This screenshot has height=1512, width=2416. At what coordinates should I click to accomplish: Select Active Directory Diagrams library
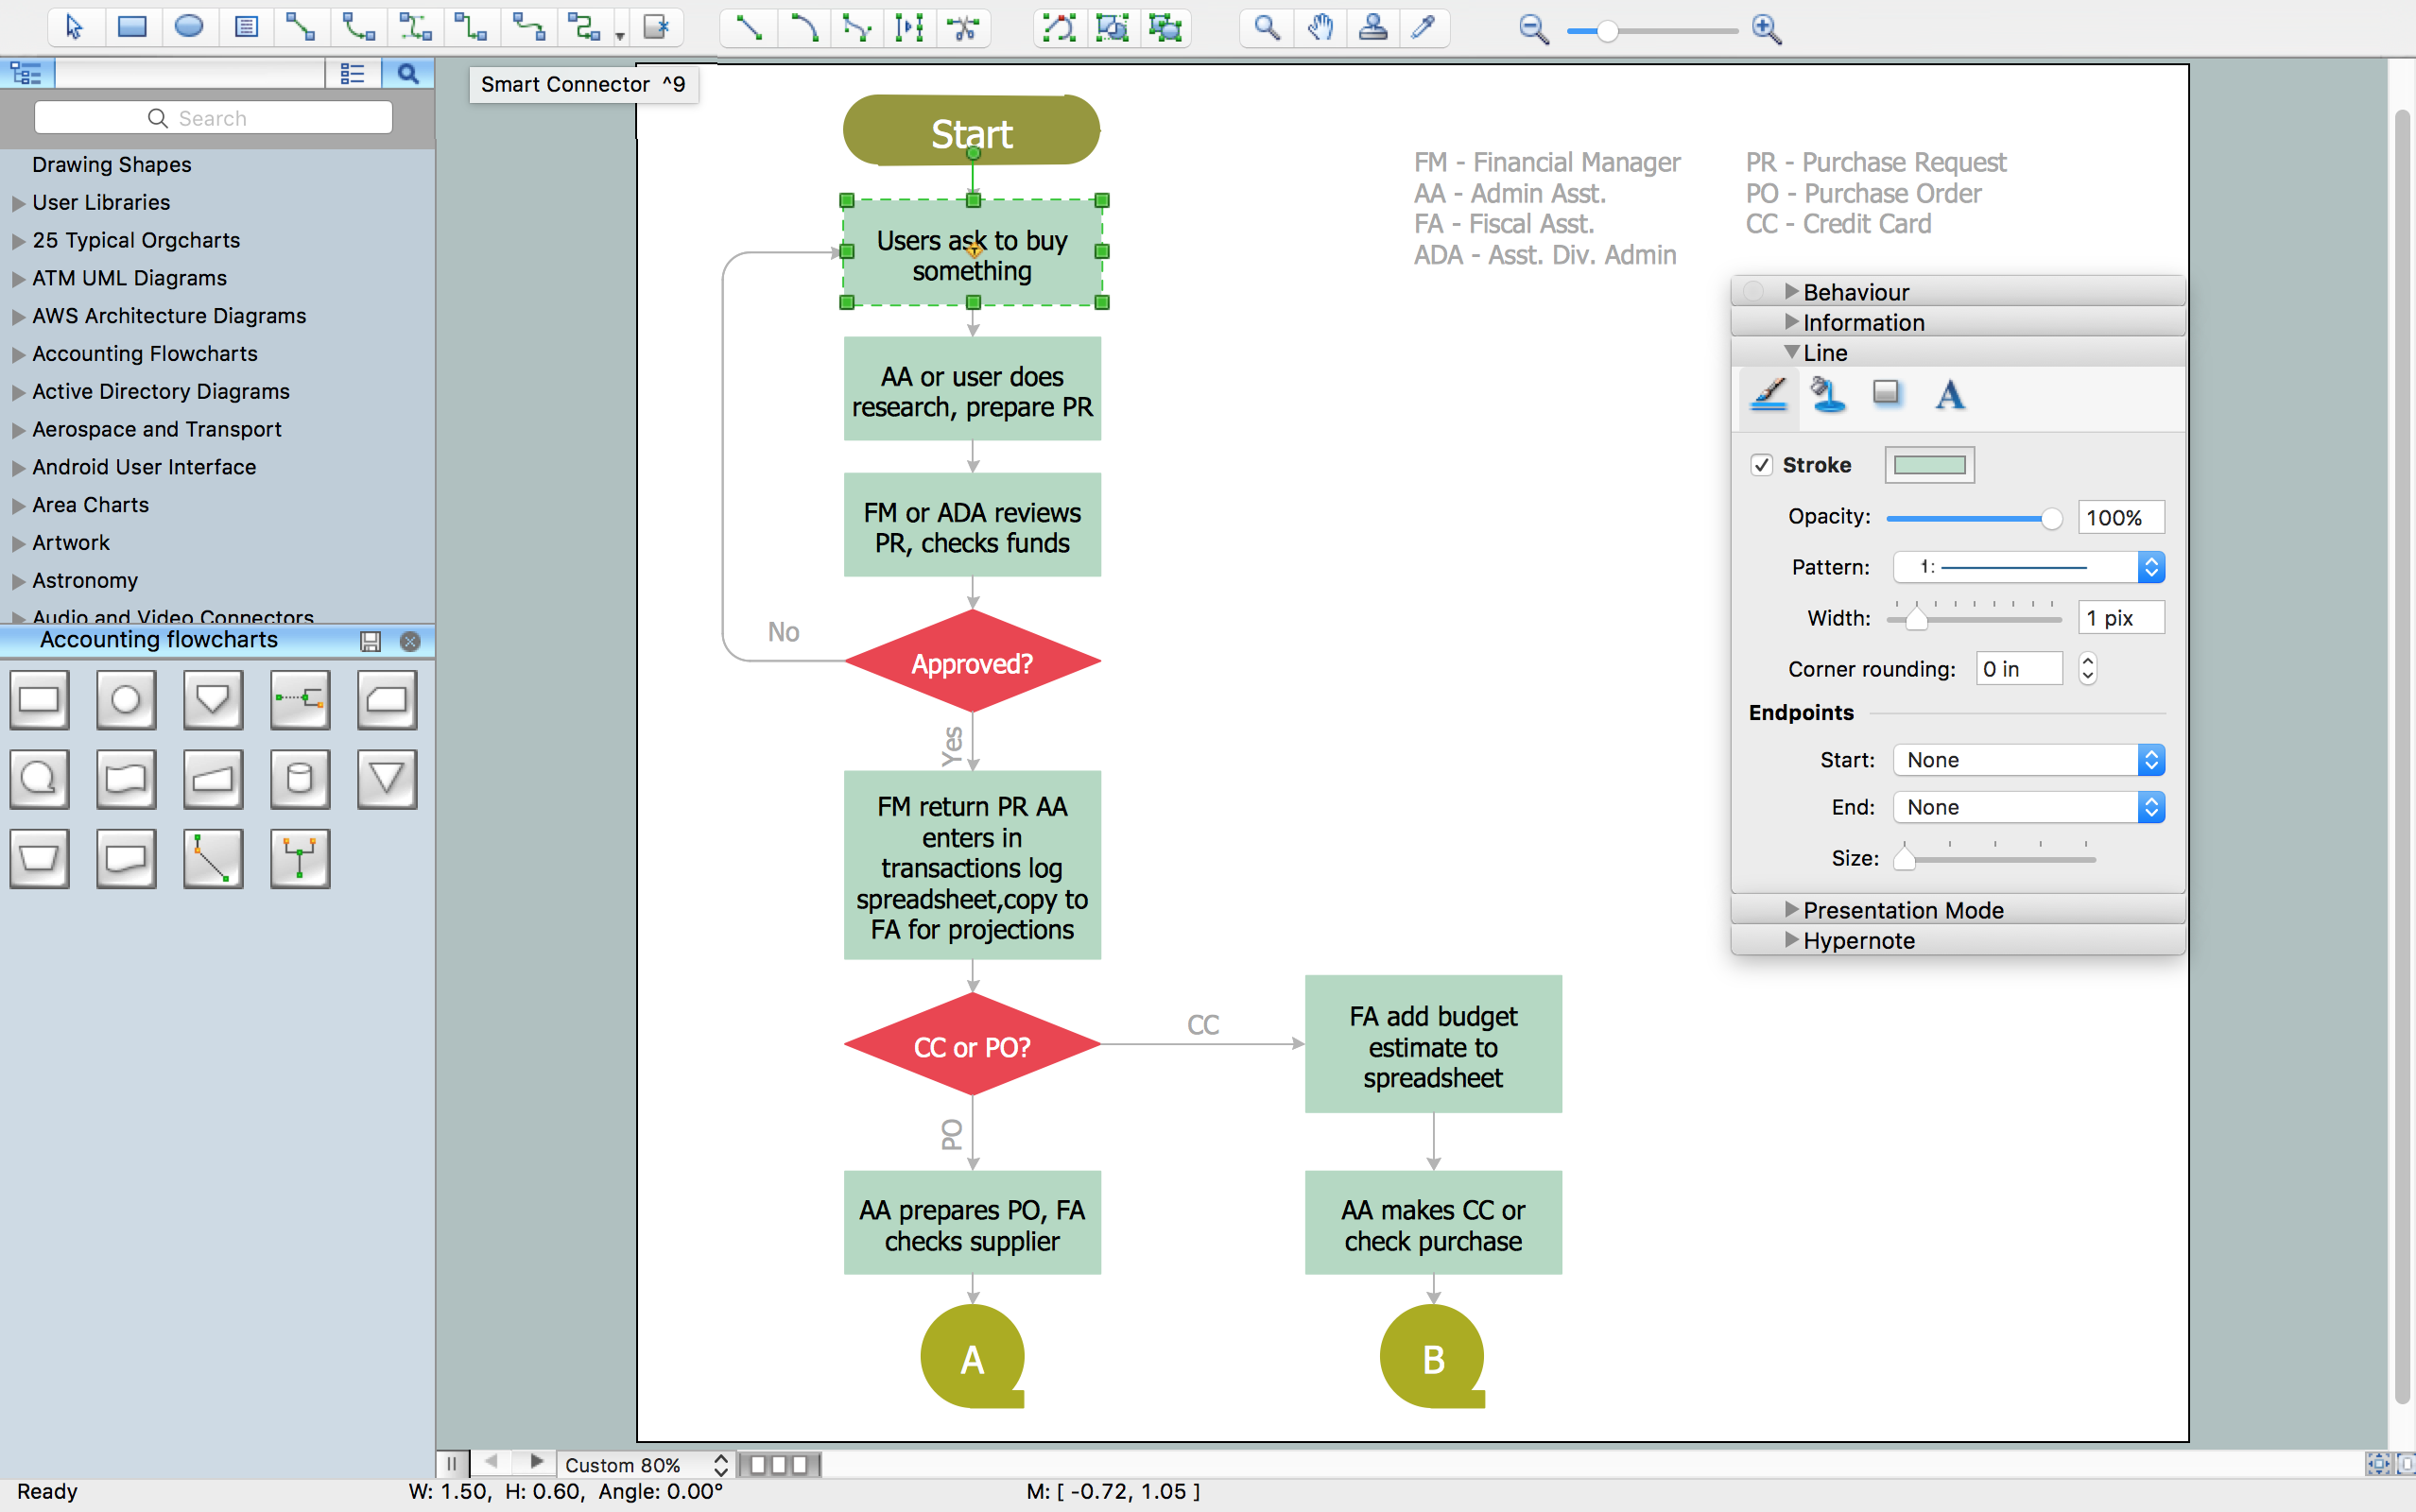point(160,391)
